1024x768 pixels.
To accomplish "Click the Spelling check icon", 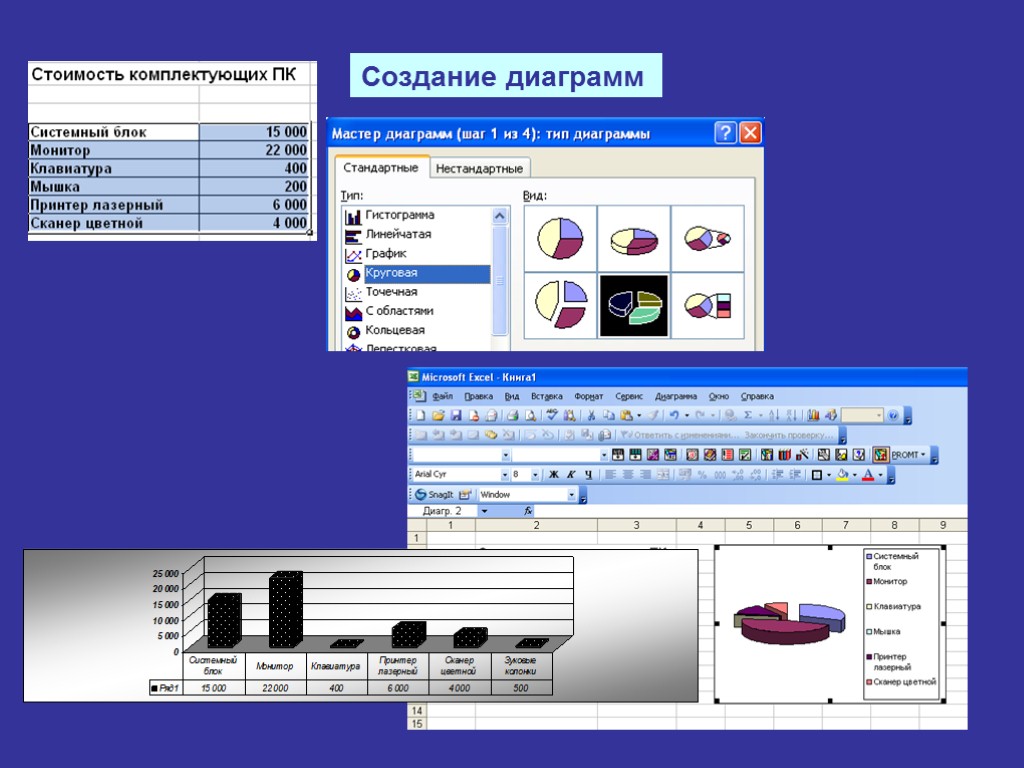I will (550, 416).
